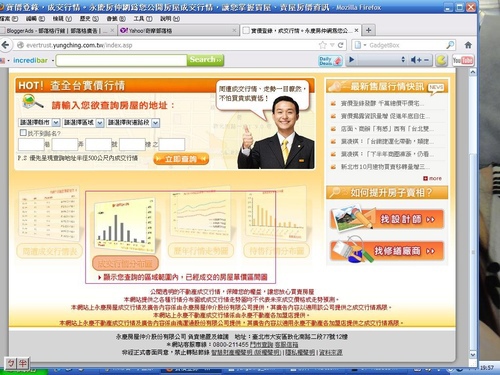Increase volume with the plus icon
Viewport: 500px width, 375px height.
pos(420,60)
